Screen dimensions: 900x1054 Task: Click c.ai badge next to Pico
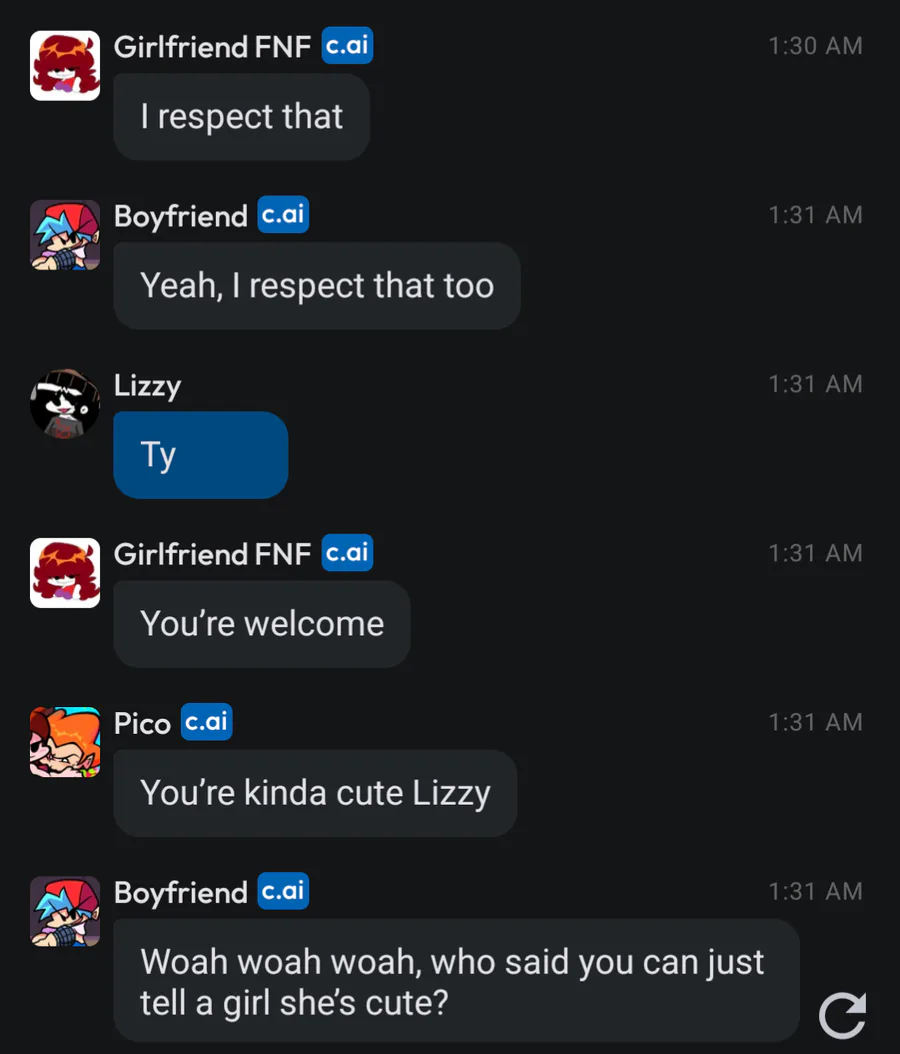click(206, 722)
